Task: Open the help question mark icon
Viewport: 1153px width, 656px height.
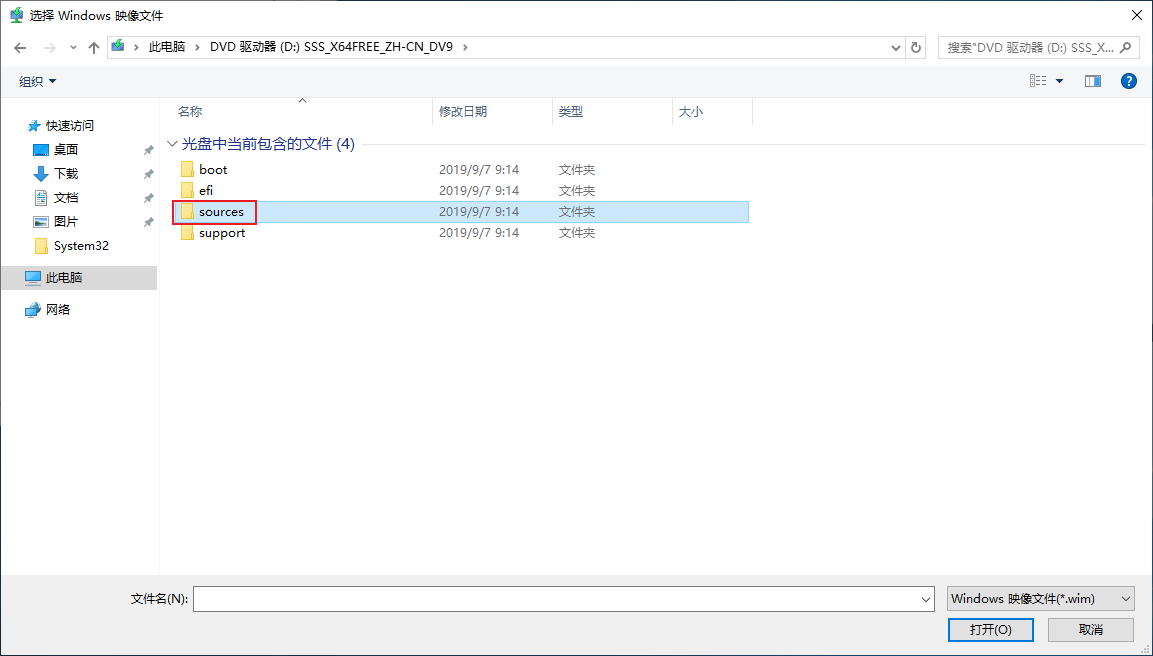Action: 1129,81
